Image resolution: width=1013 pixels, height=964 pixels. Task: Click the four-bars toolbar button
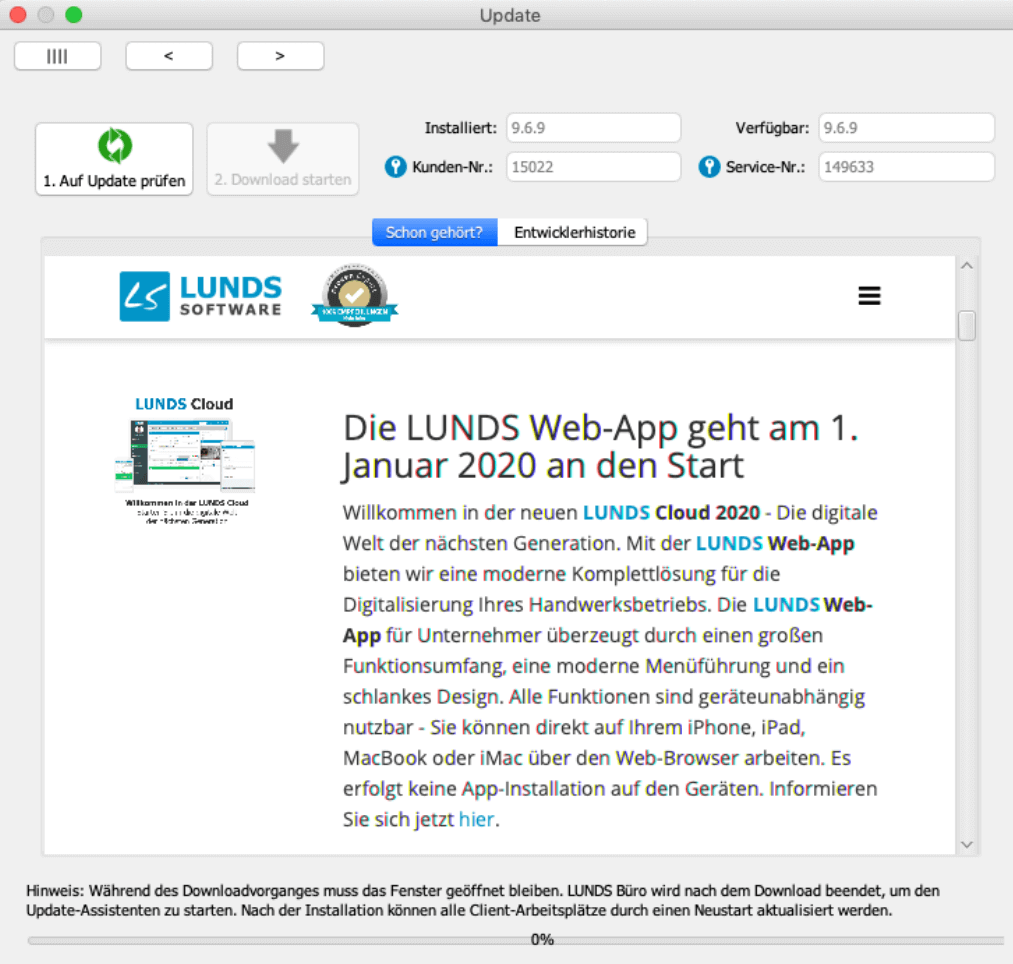pyautogui.click(x=57, y=56)
